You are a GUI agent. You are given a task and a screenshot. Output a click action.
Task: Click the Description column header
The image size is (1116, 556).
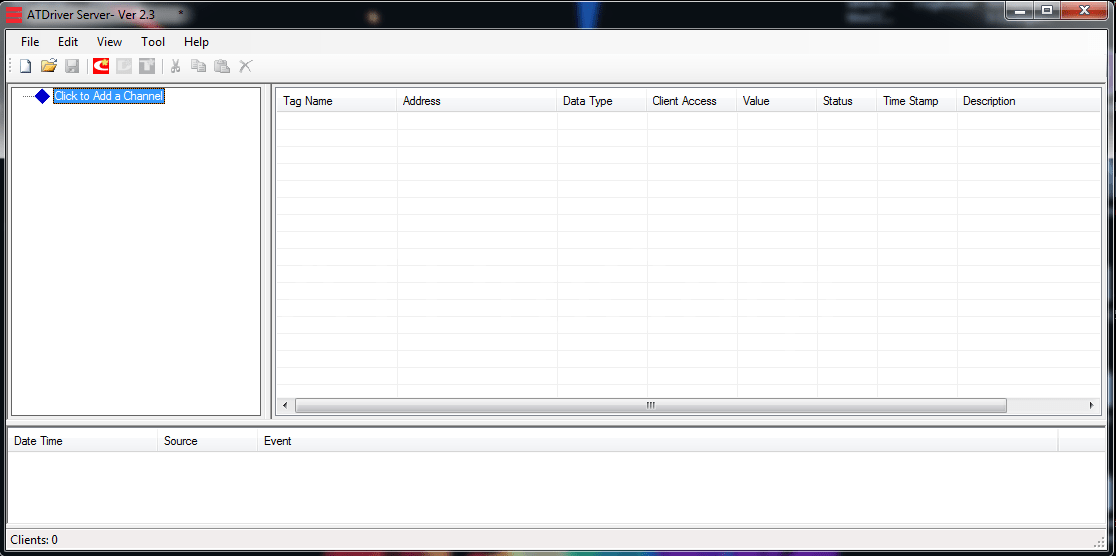pos(1029,101)
